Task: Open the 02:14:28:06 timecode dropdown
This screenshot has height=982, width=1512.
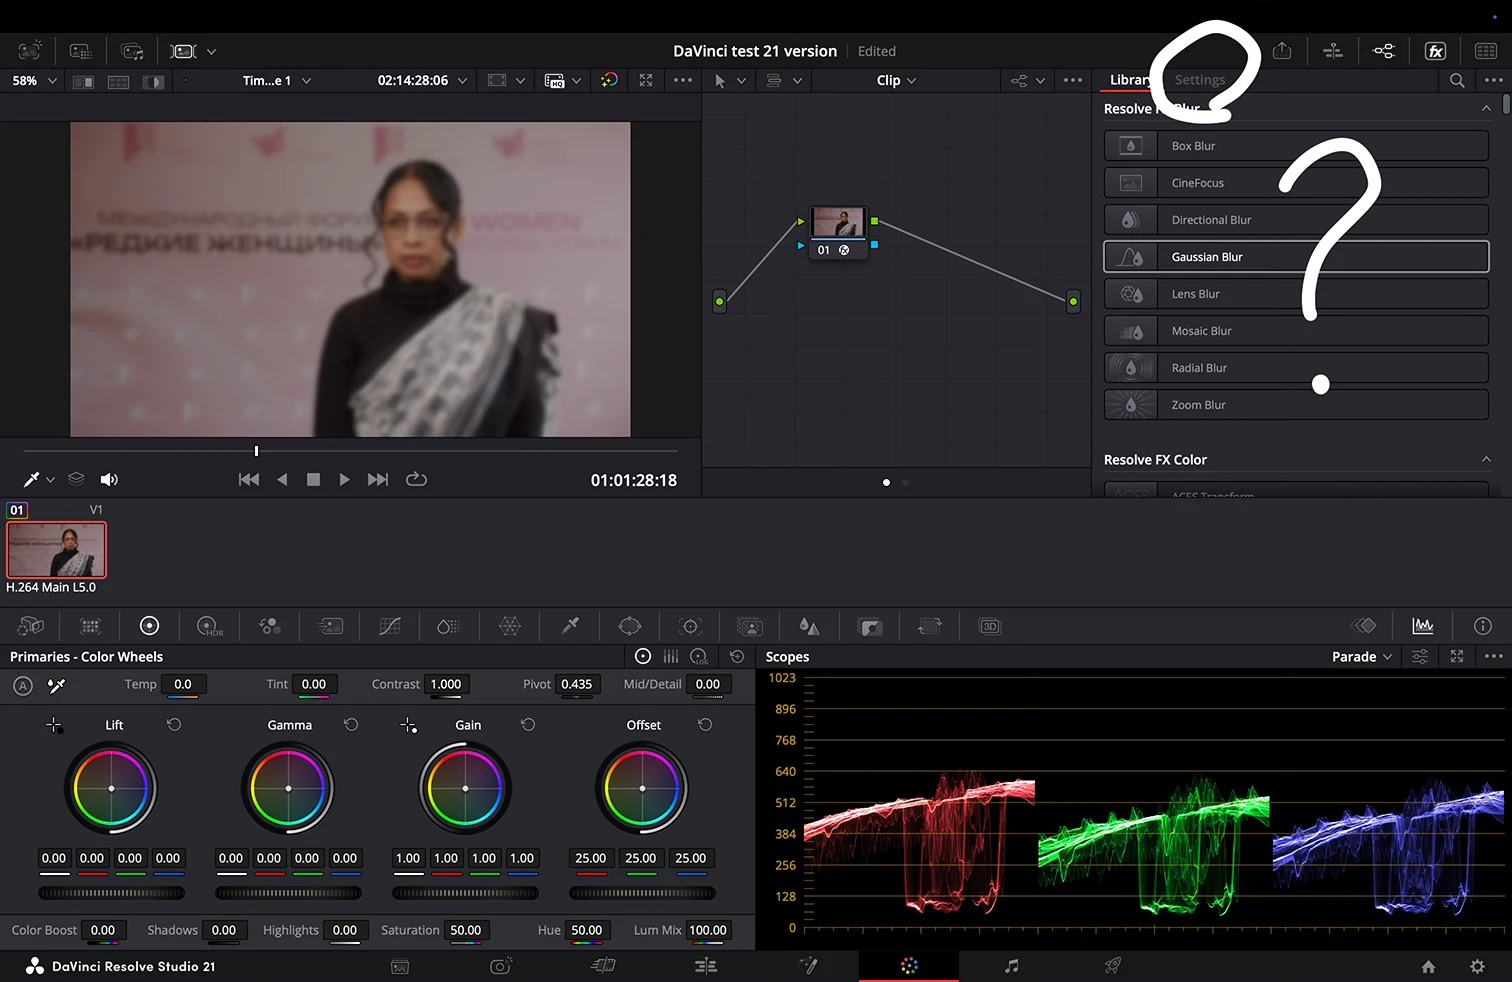Action: coord(422,81)
